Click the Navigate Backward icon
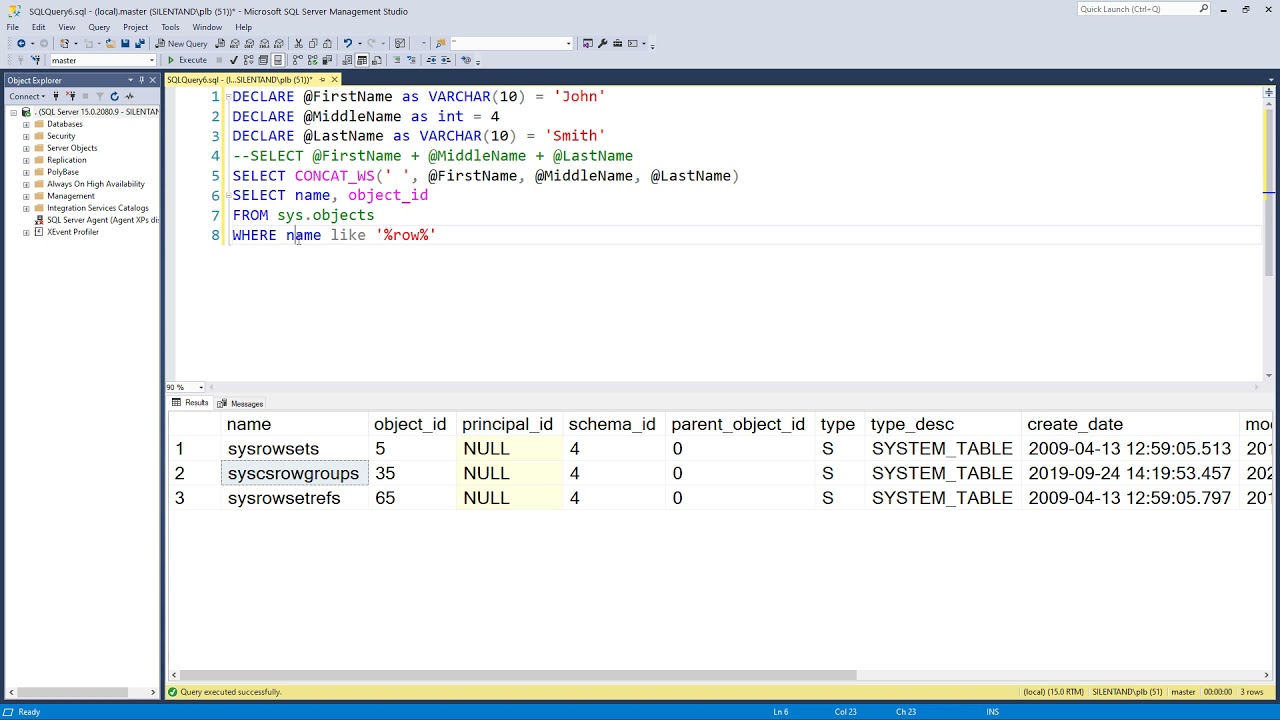Image resolution: width=1280 pixels, height=720 pixels. tap(21, 44)
